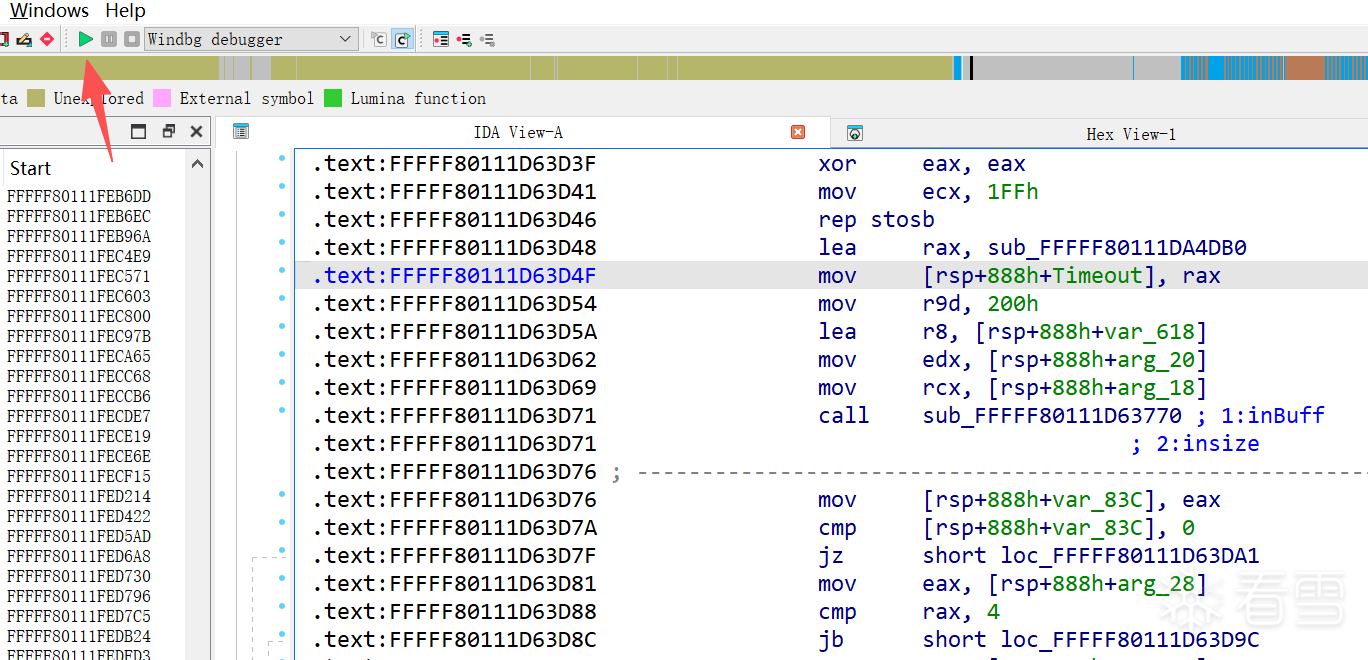Click the 200h value in mov r9d
Screen dimensions: 1368x660
pyautogui.click(x=1013, y=304)
